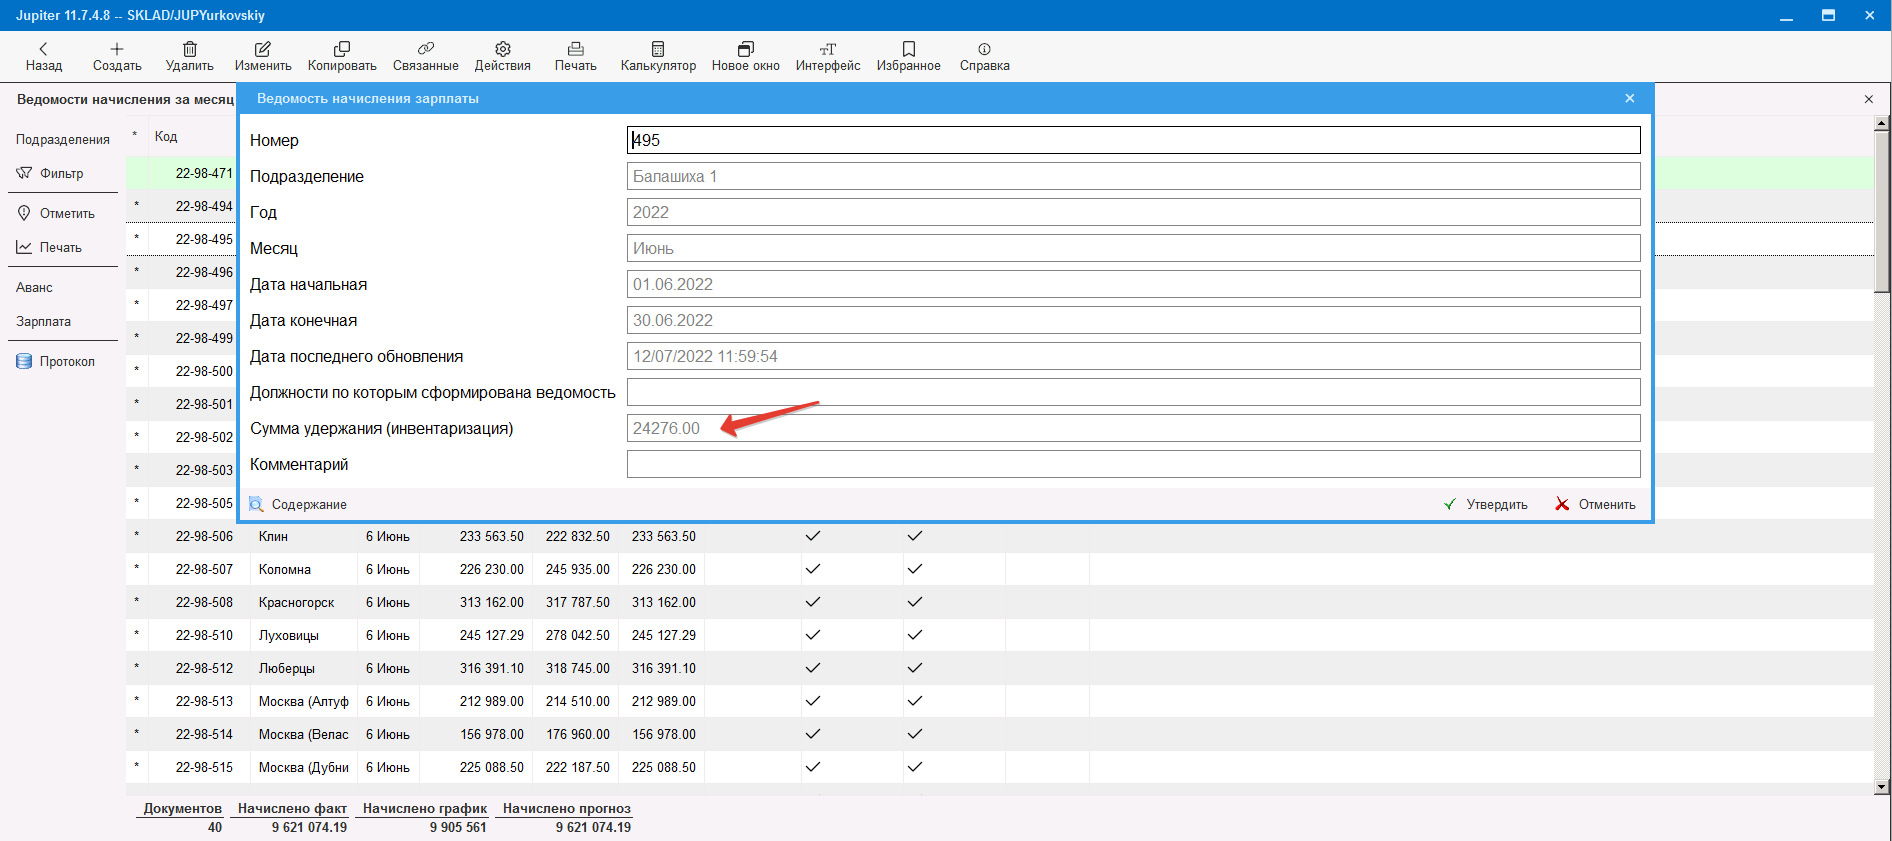Toggle first checkmark in Москва (Дубни row
Screen dimensions: 1892x841
[813, 767]
